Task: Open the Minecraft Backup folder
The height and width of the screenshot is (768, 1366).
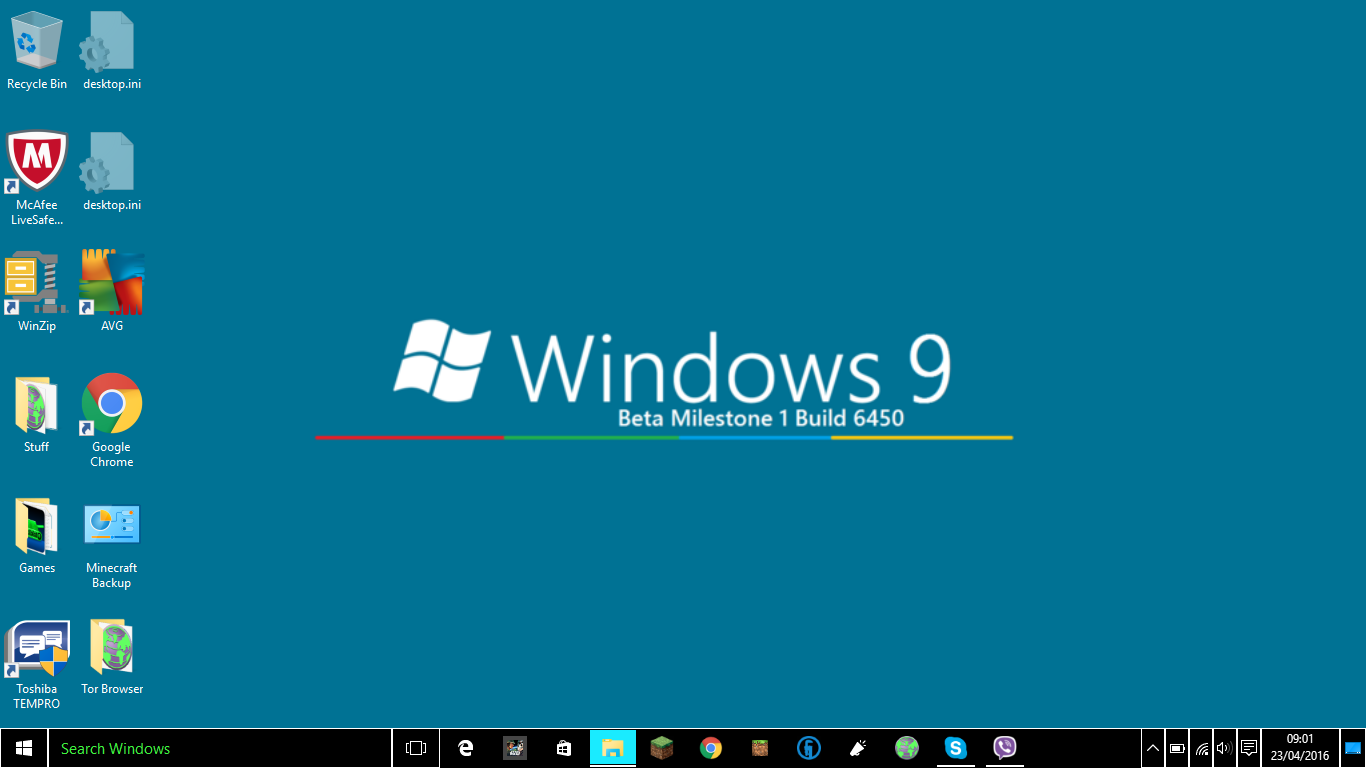Action: click(111, 522)
